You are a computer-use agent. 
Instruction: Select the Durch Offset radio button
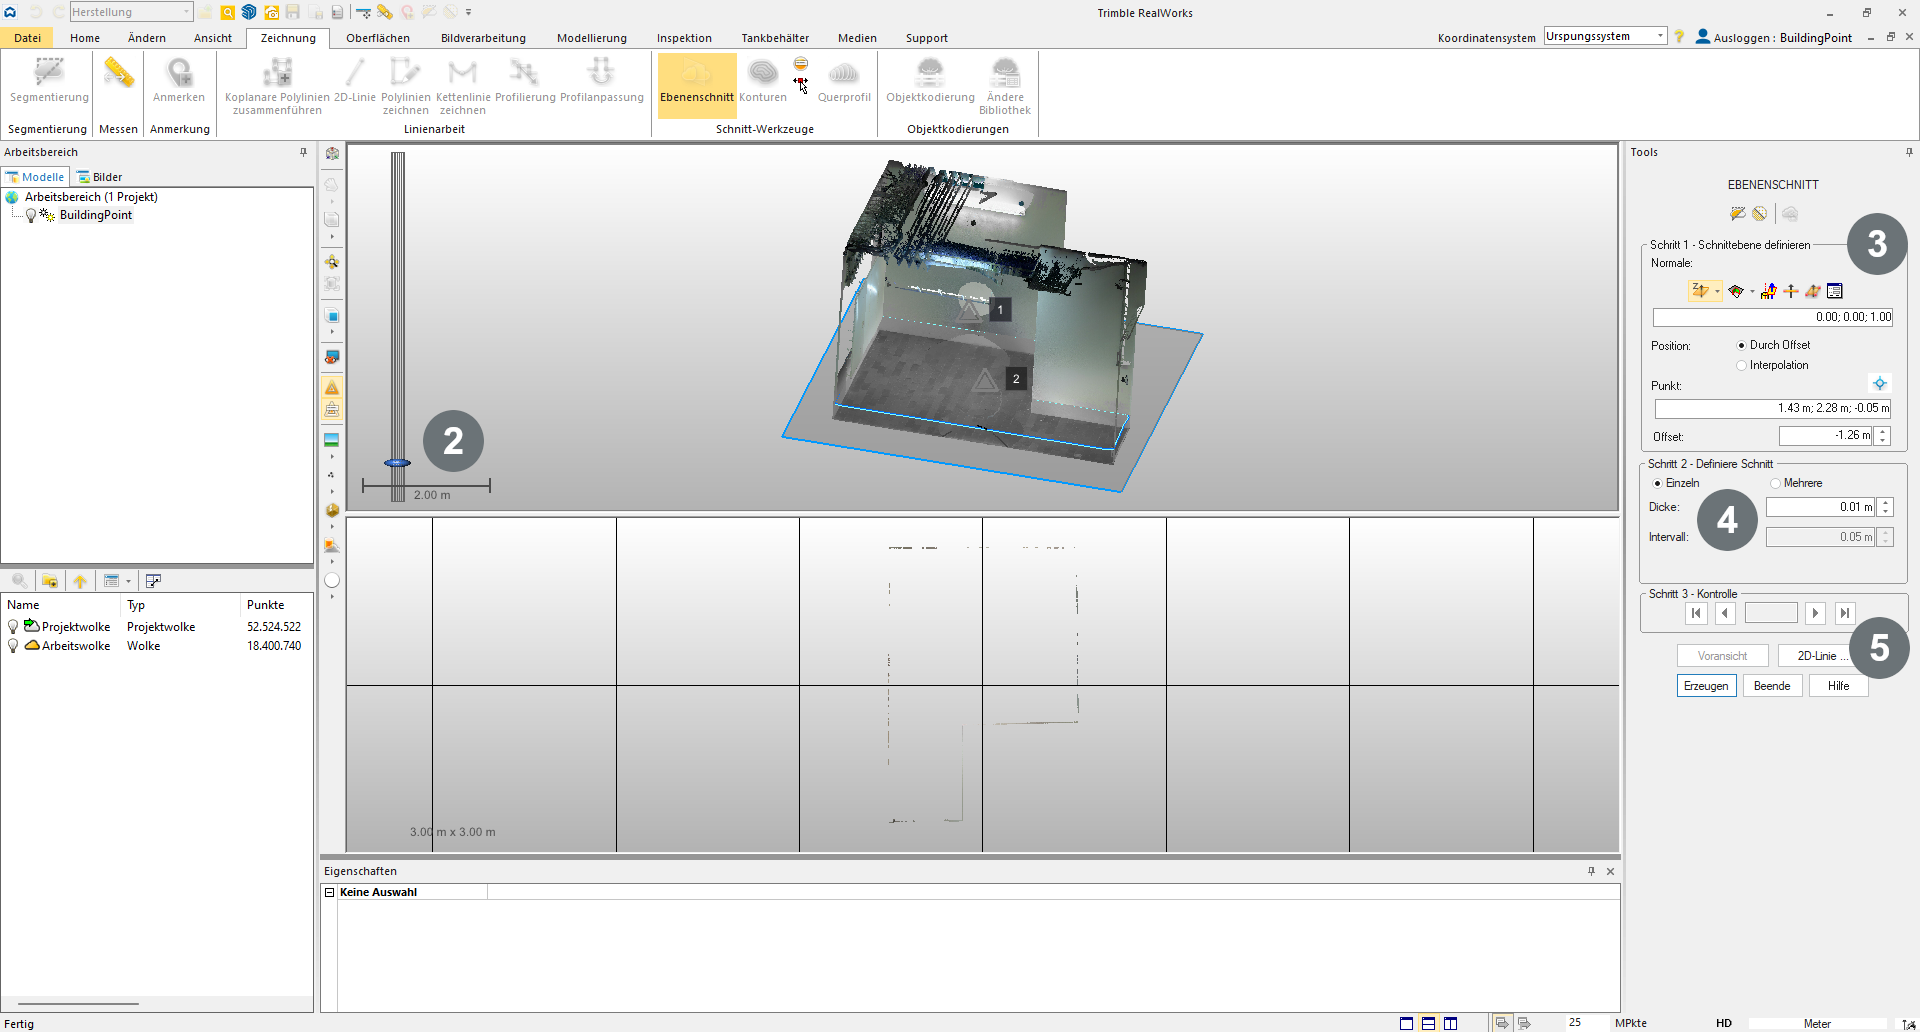click(1741, 345)
